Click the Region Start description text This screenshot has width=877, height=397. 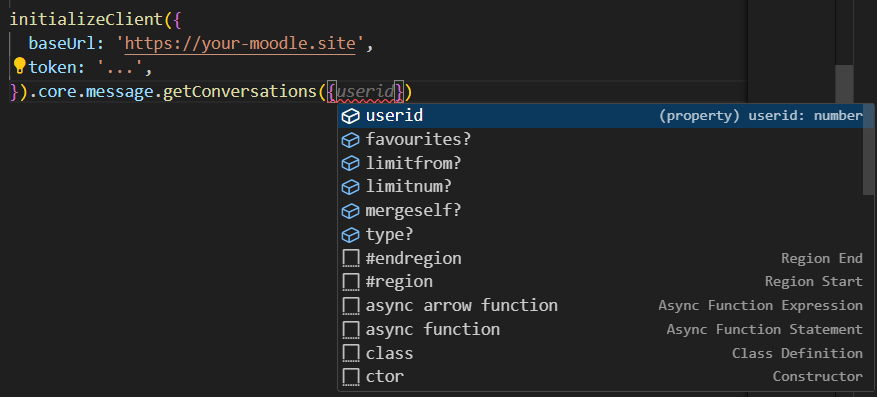pos(814,282)
